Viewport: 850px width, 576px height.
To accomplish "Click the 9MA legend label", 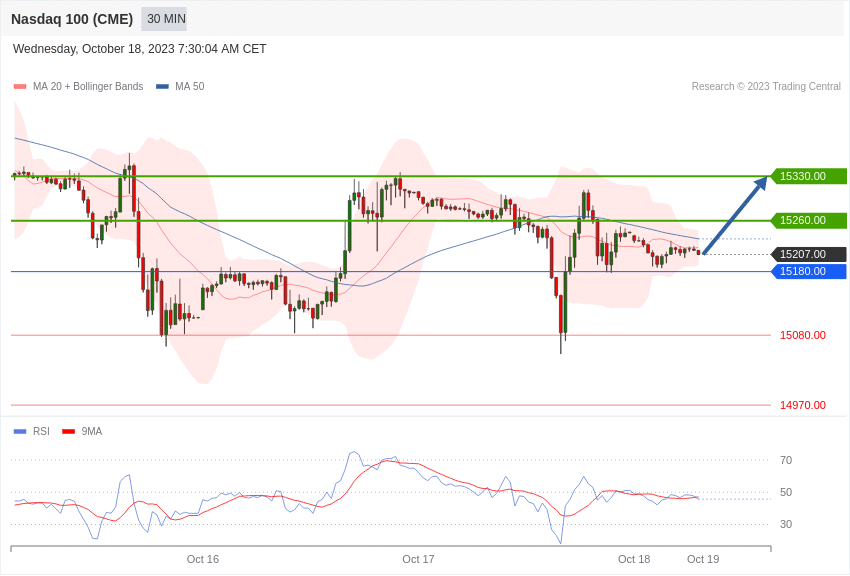I will (x=92, y=431).
